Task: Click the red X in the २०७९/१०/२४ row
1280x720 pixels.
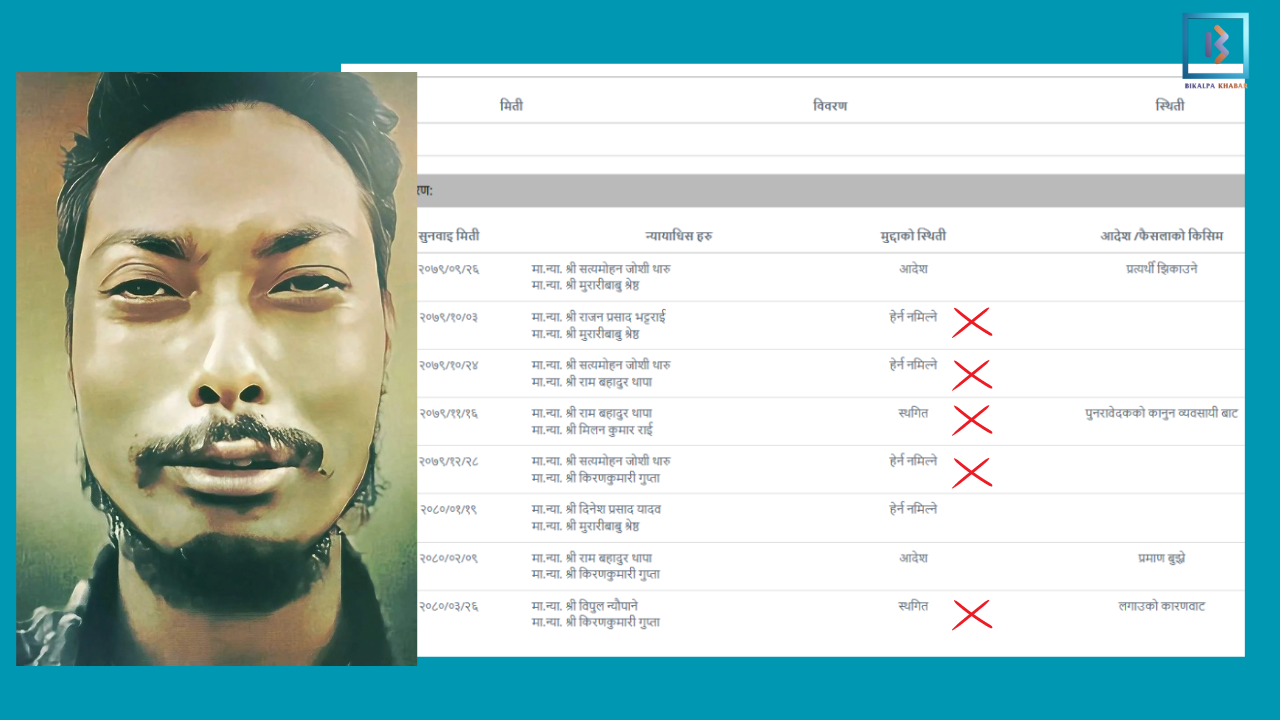Action: (971, 375)
